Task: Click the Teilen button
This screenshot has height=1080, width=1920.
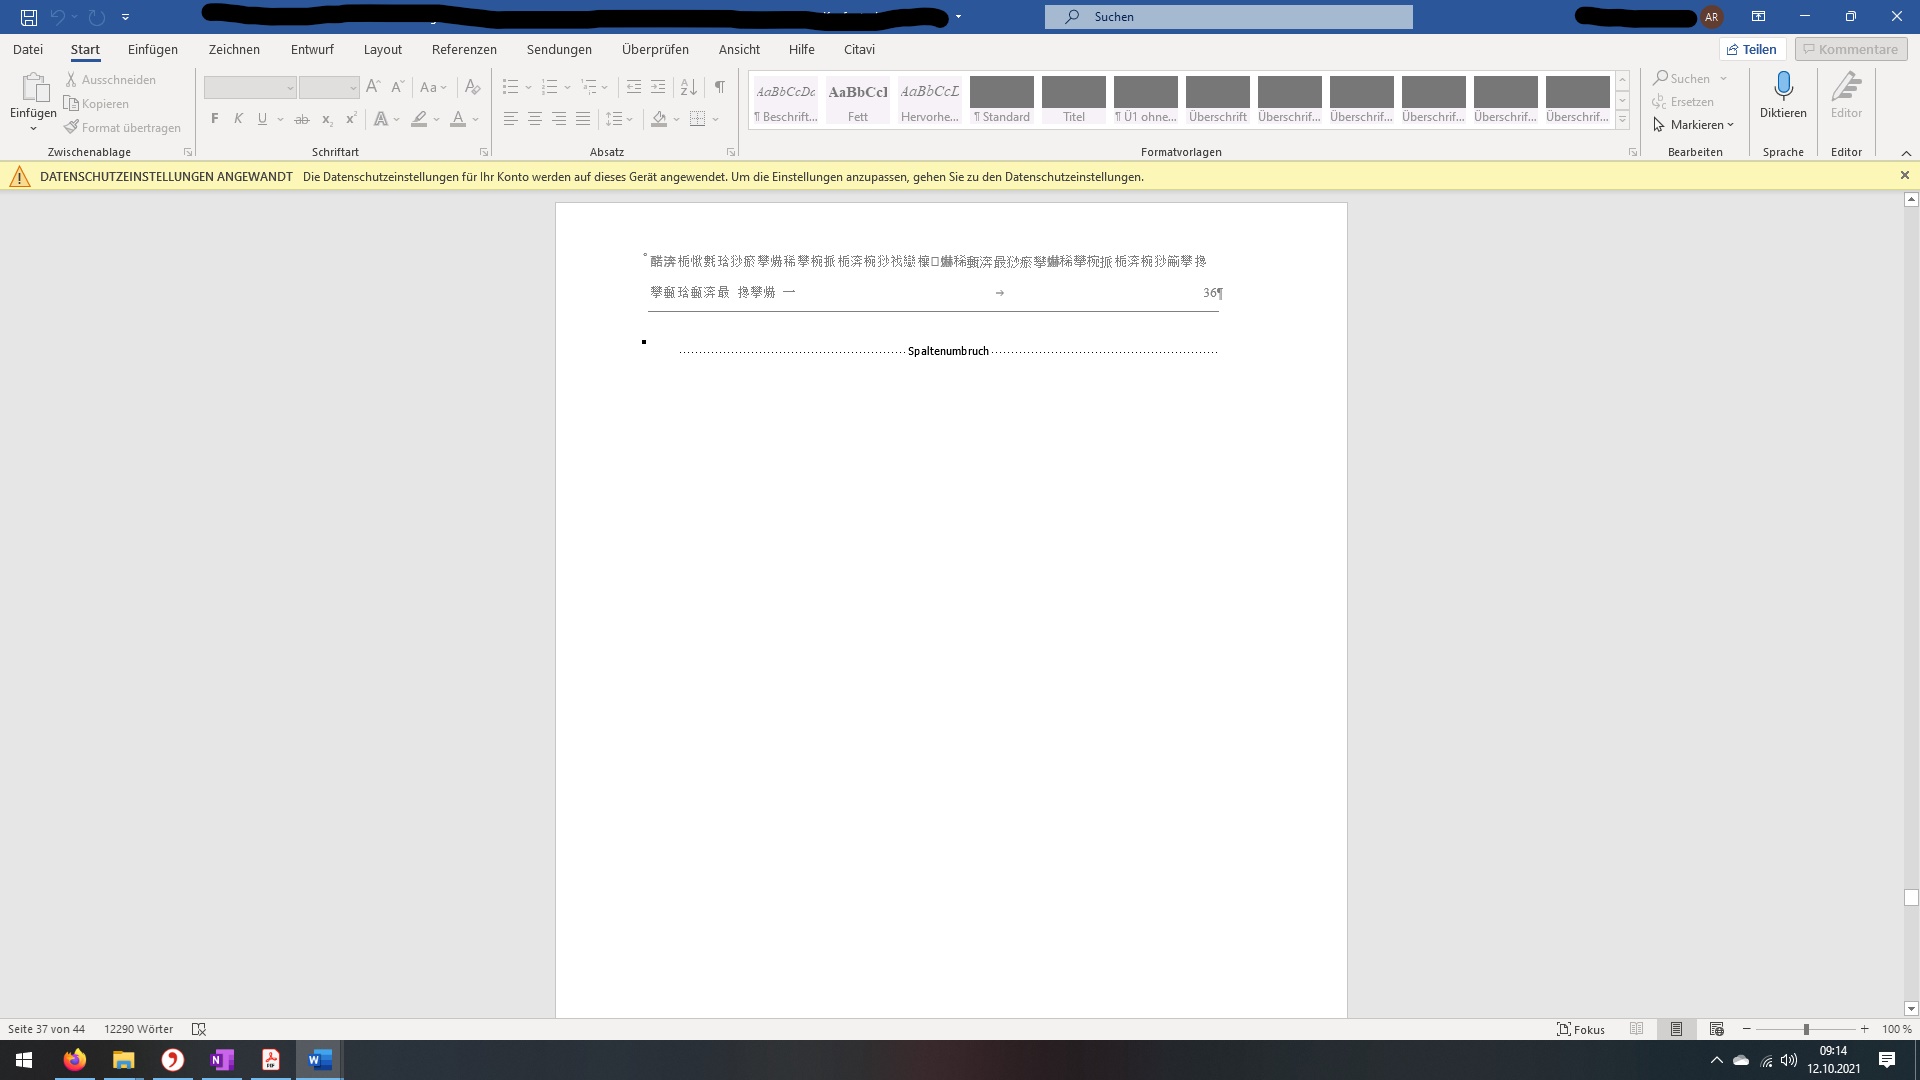Action: 1752,49
